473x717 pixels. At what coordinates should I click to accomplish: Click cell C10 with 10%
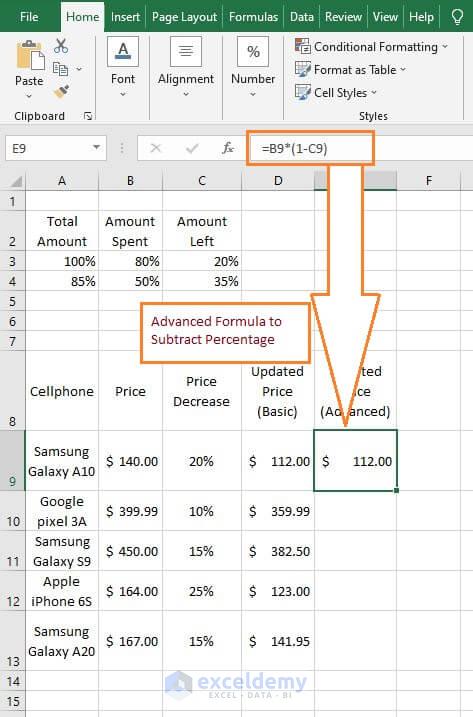202,511
